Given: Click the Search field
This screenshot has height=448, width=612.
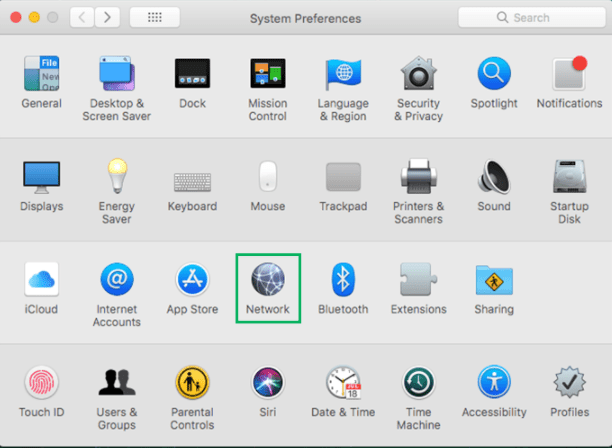Looking at the screenshot, I should click(530, 18).
